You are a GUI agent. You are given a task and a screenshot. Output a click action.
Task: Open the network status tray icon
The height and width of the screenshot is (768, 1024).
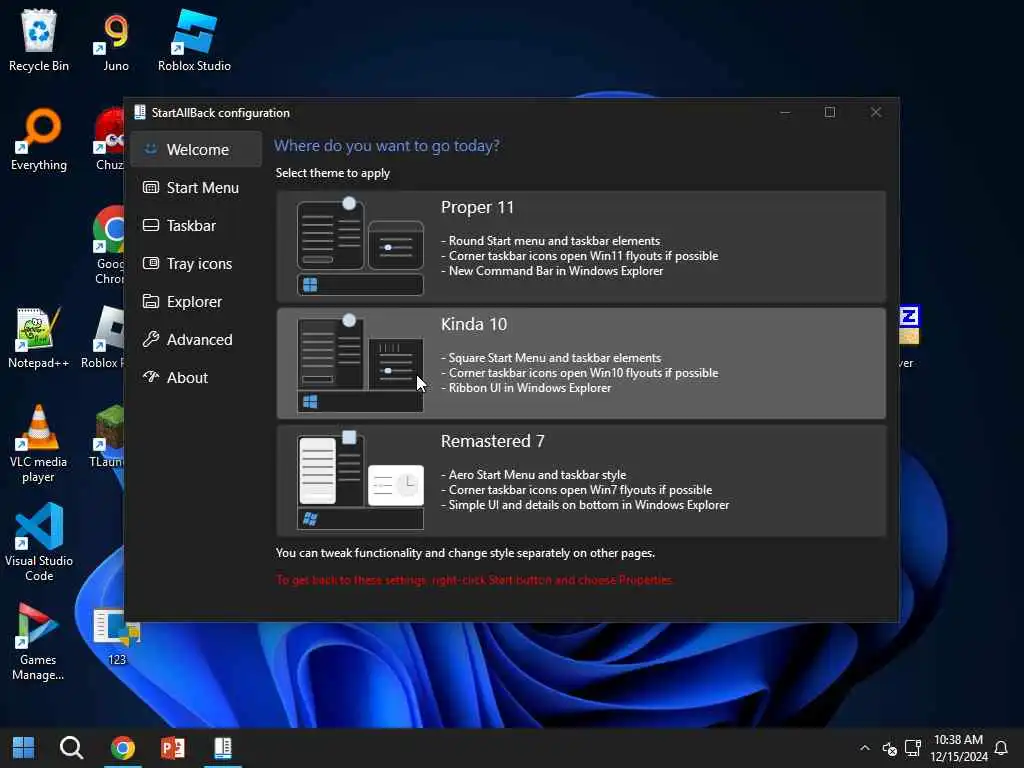click(912, 748)
